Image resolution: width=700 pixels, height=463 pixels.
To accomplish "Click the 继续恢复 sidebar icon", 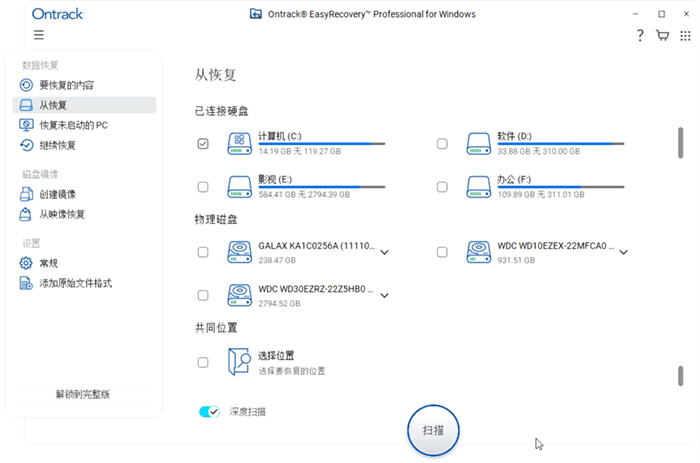I will coord(26,145).
